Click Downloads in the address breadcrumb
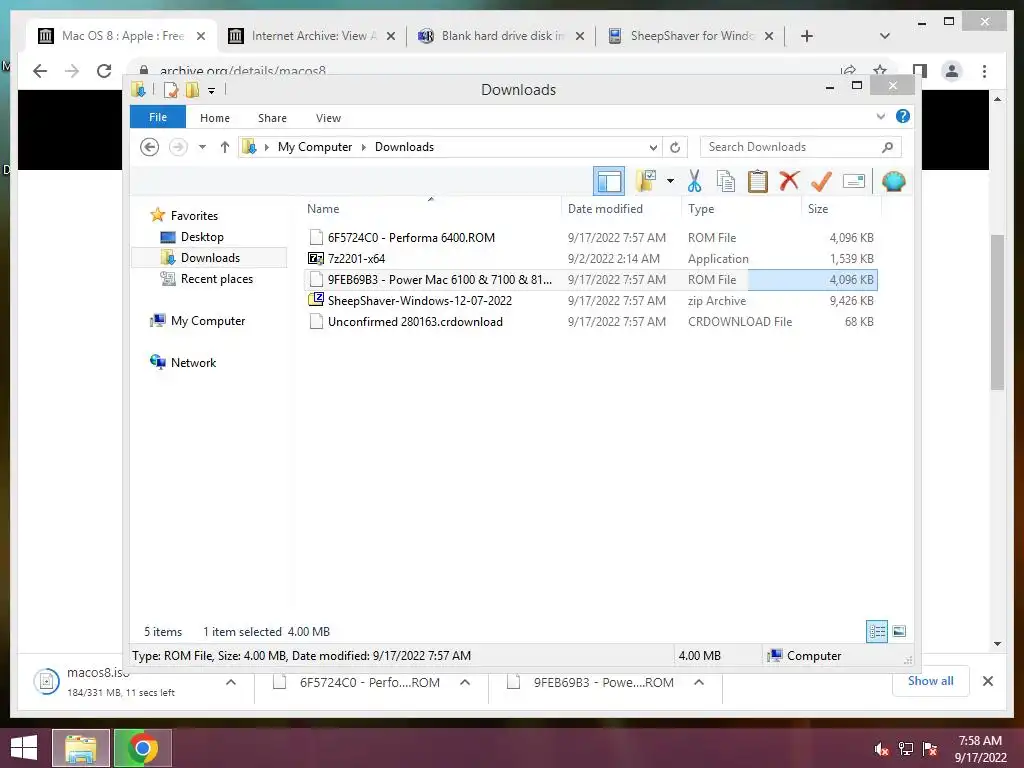 click(404, 147)
